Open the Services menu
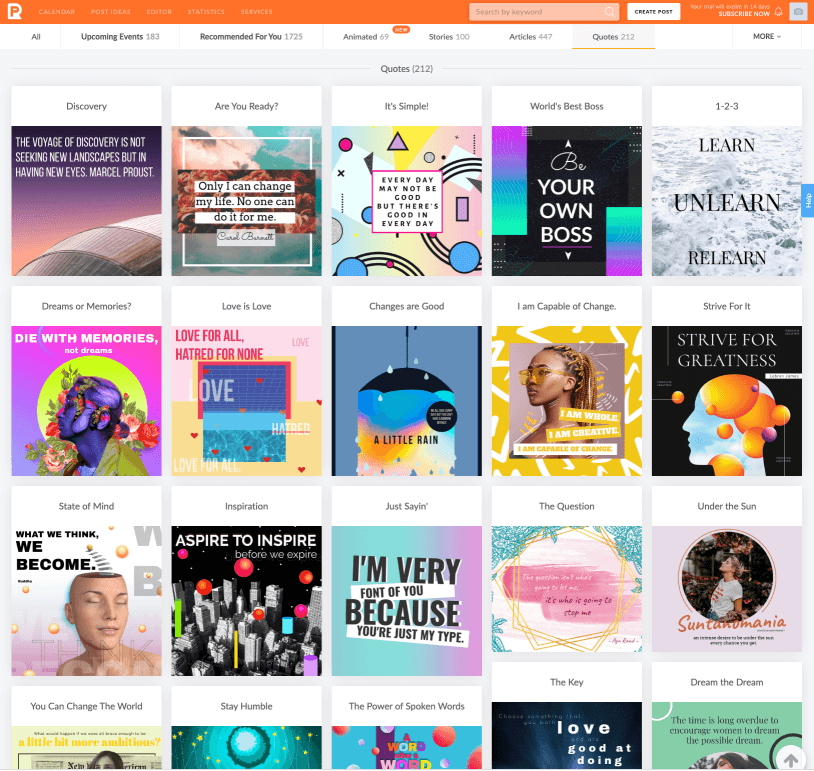The width and height of the screenshot is (814, 771). 256,11
